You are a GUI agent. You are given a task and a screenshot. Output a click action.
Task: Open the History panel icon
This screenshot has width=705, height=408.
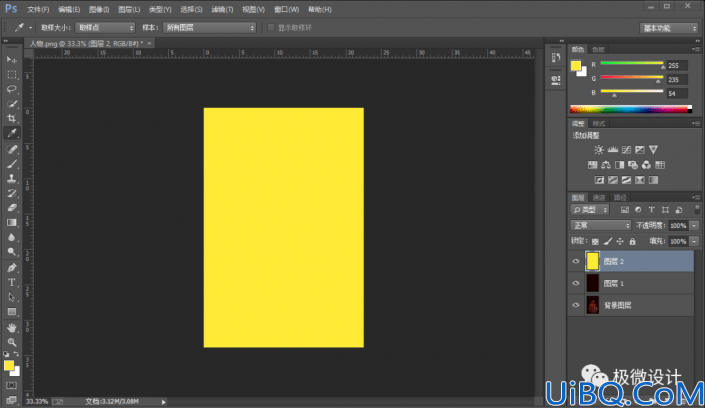coord(556,58)
